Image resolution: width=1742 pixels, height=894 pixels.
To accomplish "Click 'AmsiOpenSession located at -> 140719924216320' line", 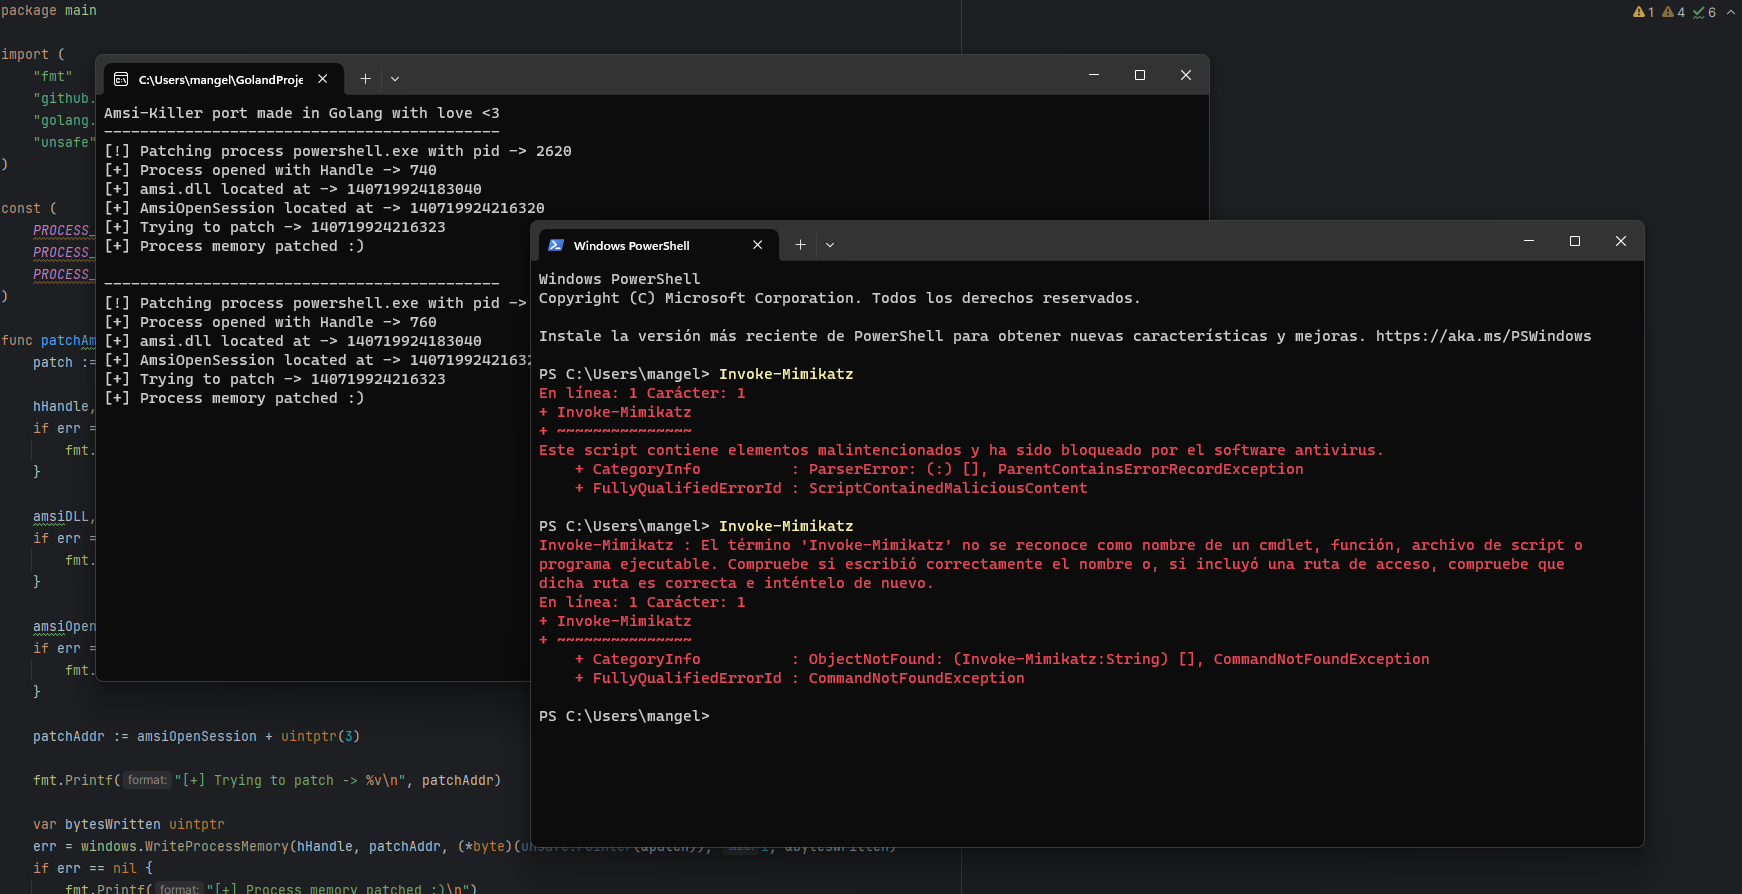I will (324, 208).
